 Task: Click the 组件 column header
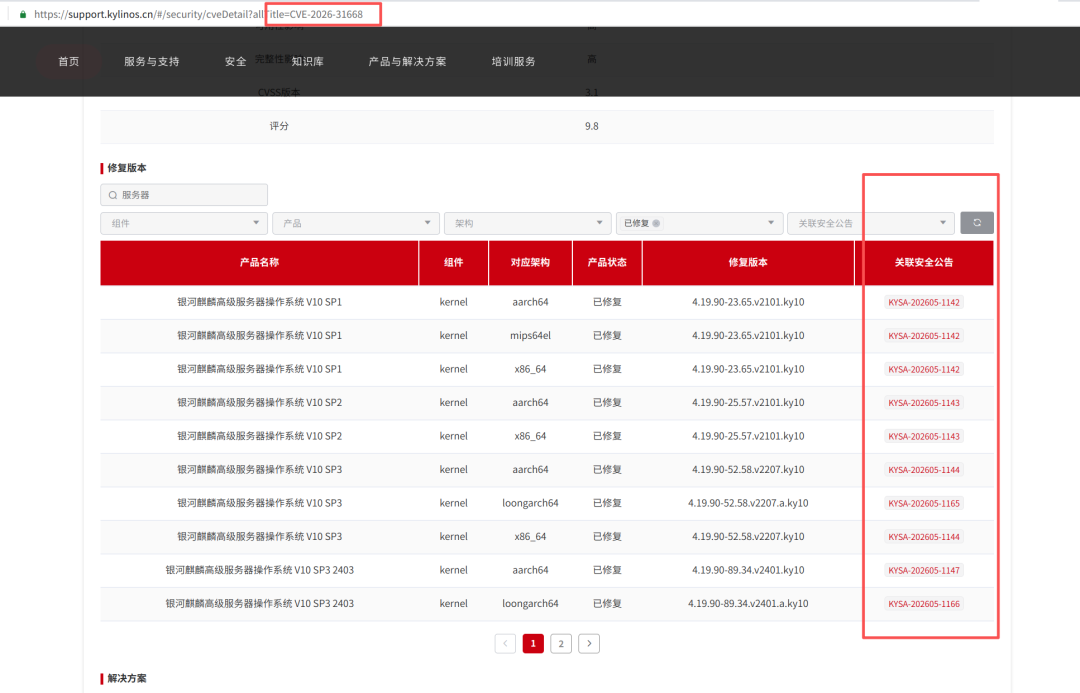(453, 262)
